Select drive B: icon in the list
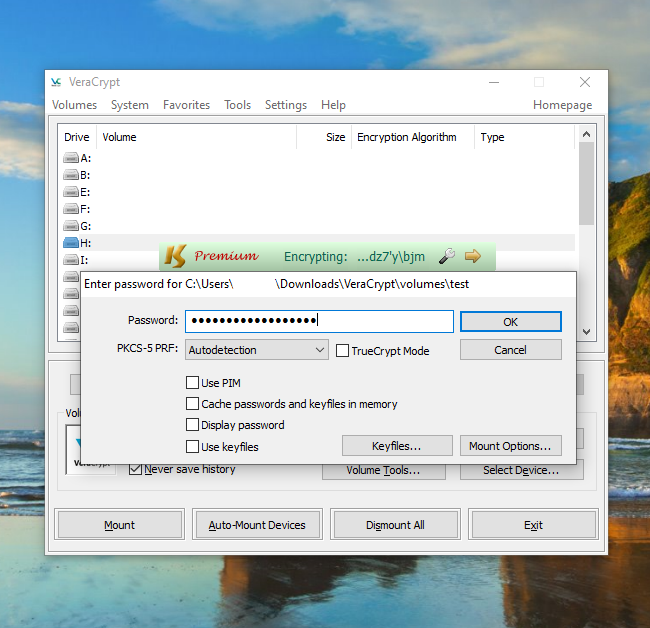The image size is (650, 628). pos(71,175)
